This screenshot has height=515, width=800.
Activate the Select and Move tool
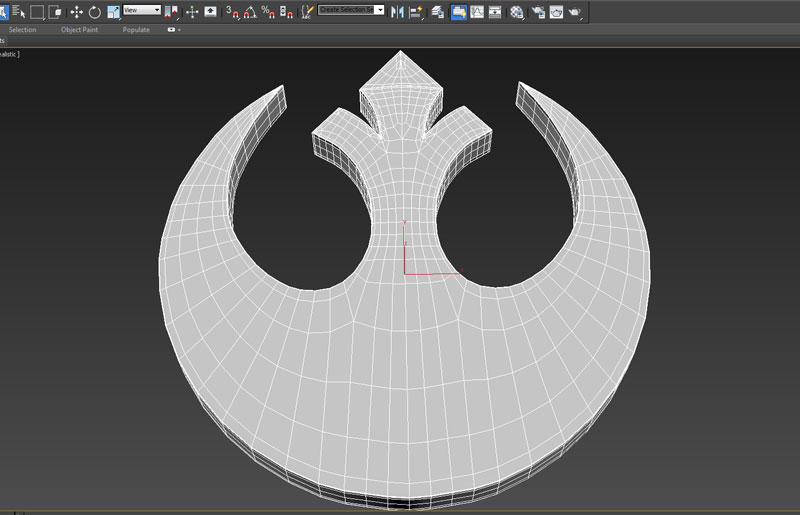pos(76,12)
